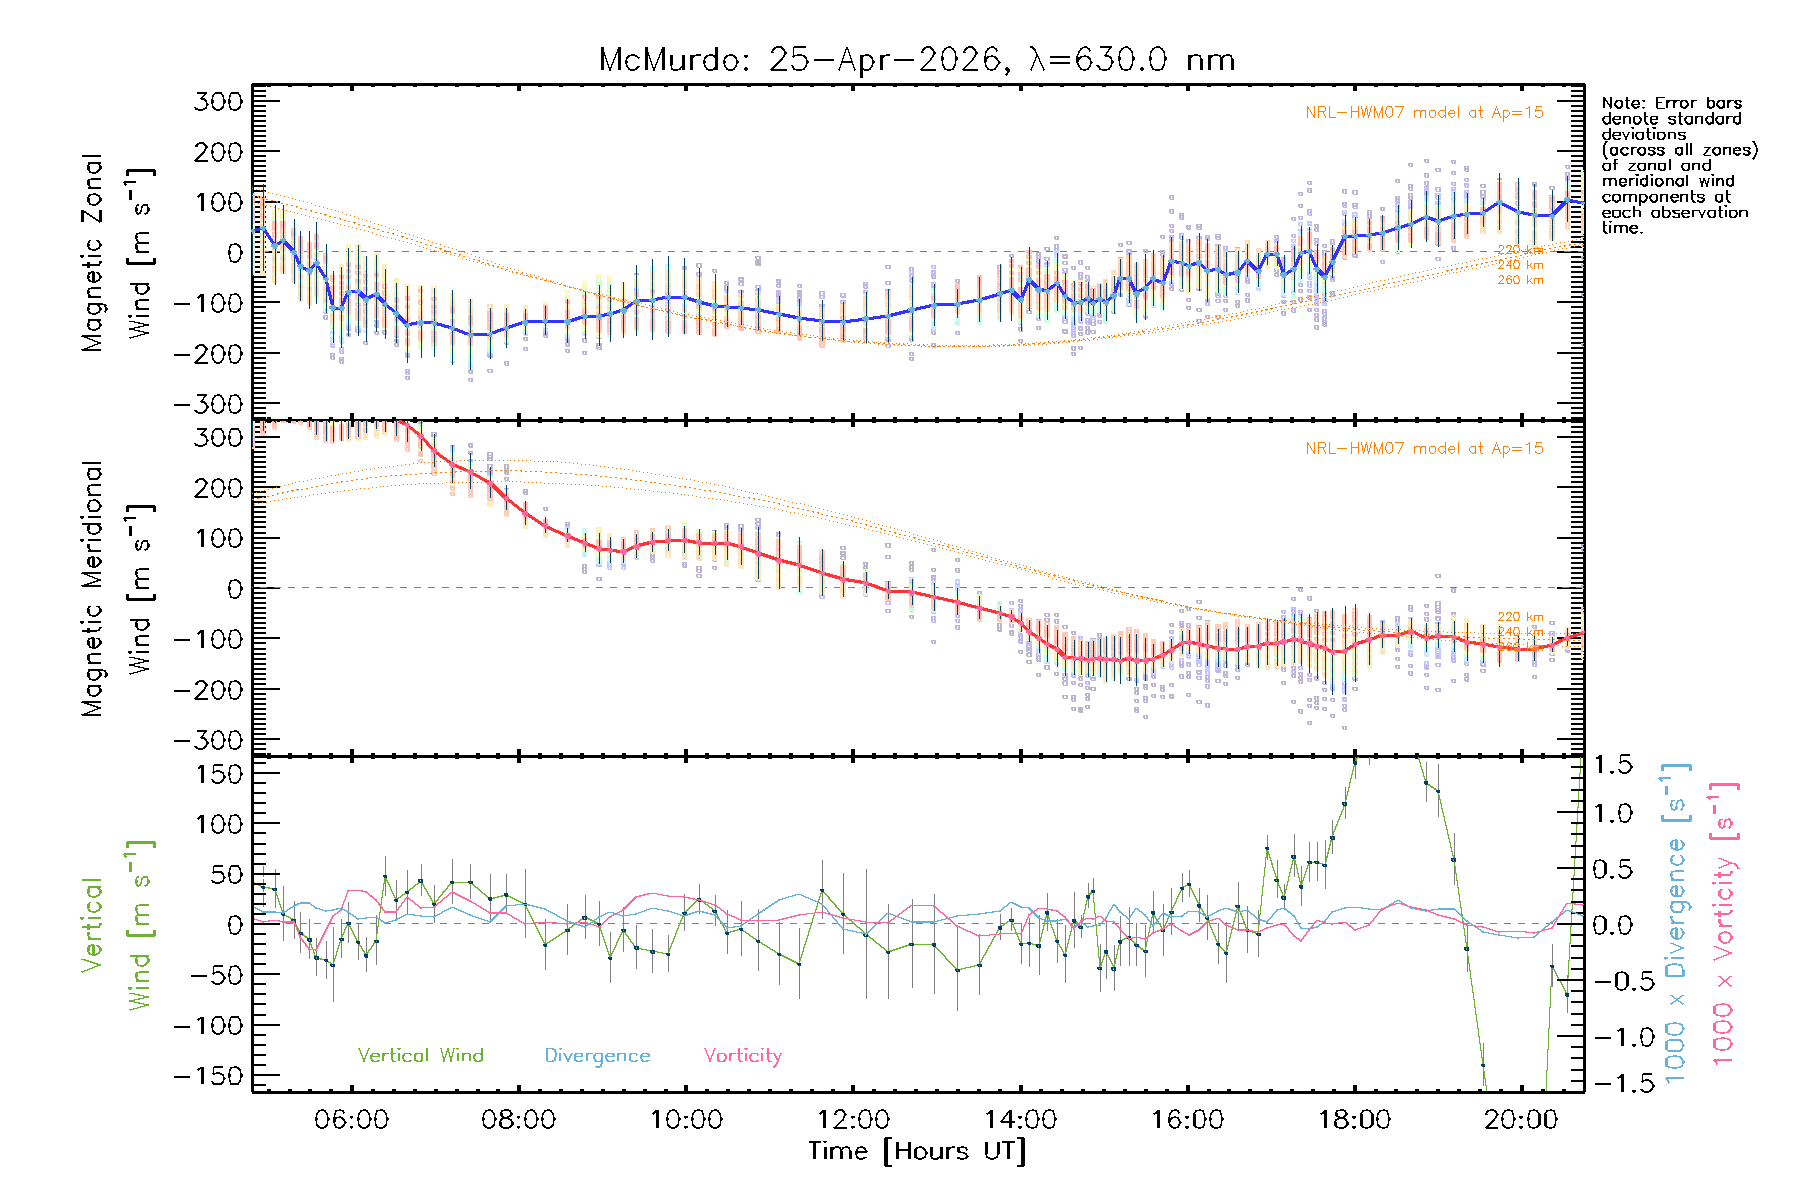The height and width of the screenshot is (1200, 1800).
Task: Click the 06:00 time axis tick label
Action: pos(351,1119)
